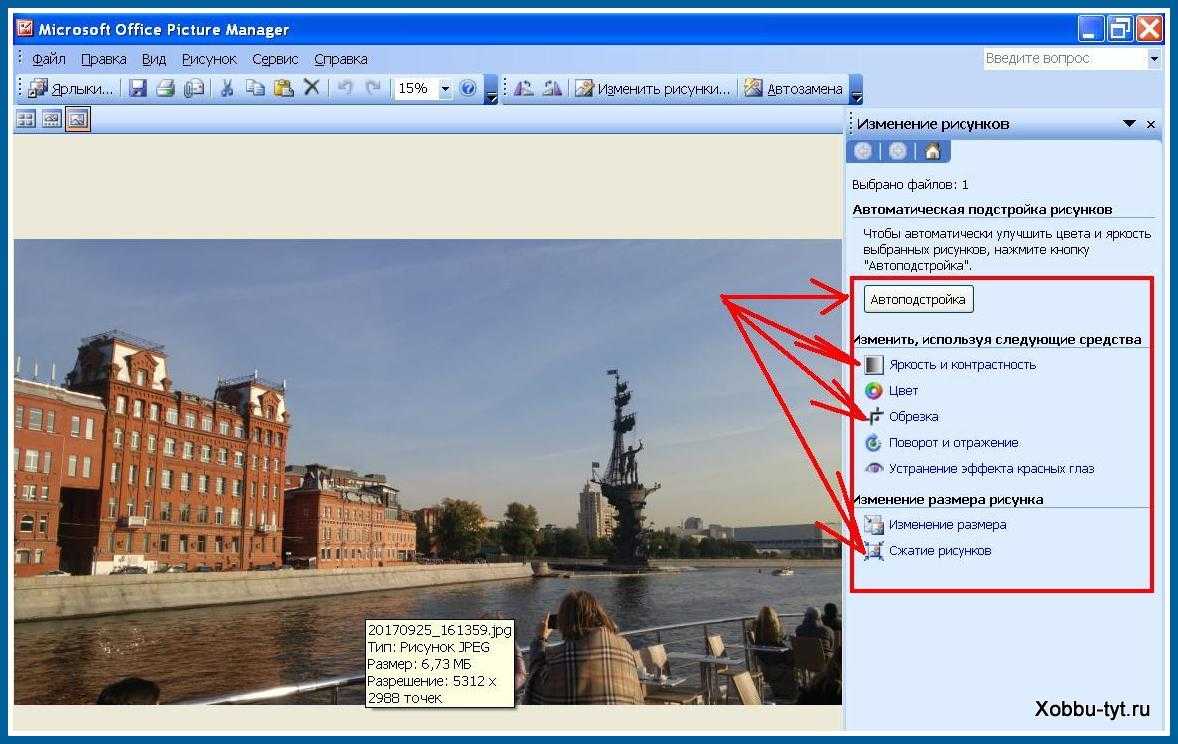Open the Изменение рисунков task pane dropdown

(1128, 123)
